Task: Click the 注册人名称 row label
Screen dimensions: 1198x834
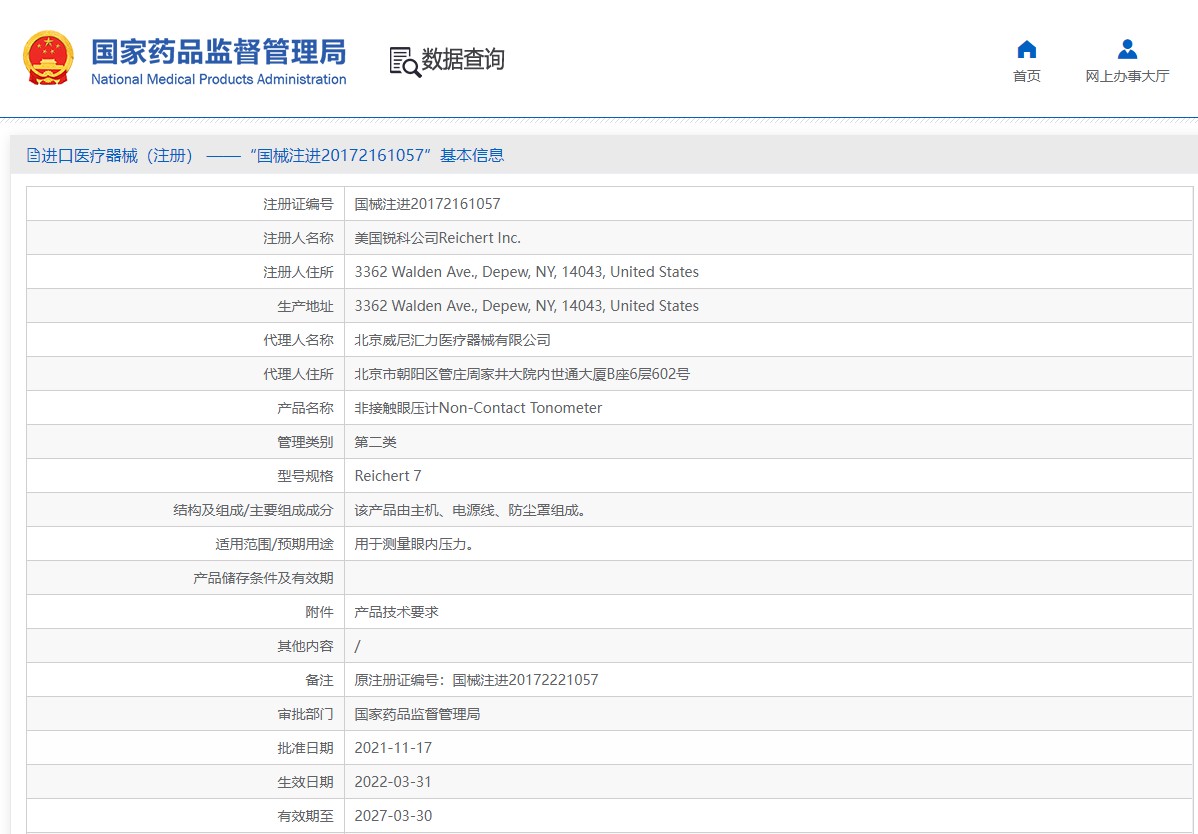Action: click(x=298, y=238)
